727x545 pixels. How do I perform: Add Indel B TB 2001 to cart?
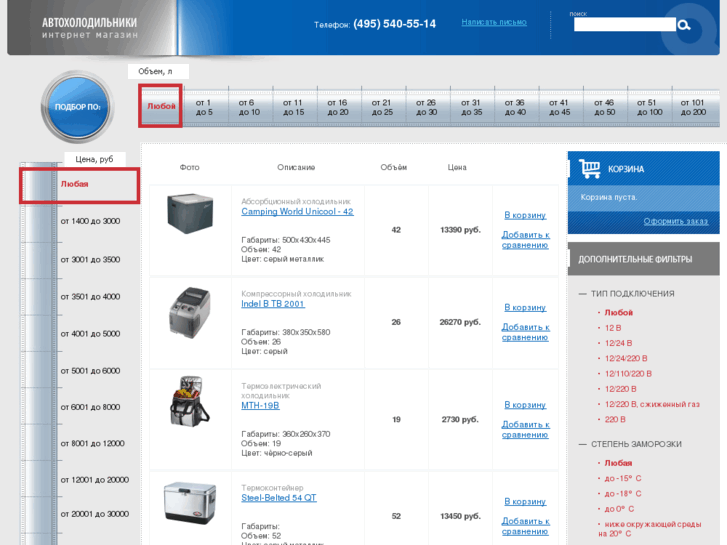[x=525, y=308]
